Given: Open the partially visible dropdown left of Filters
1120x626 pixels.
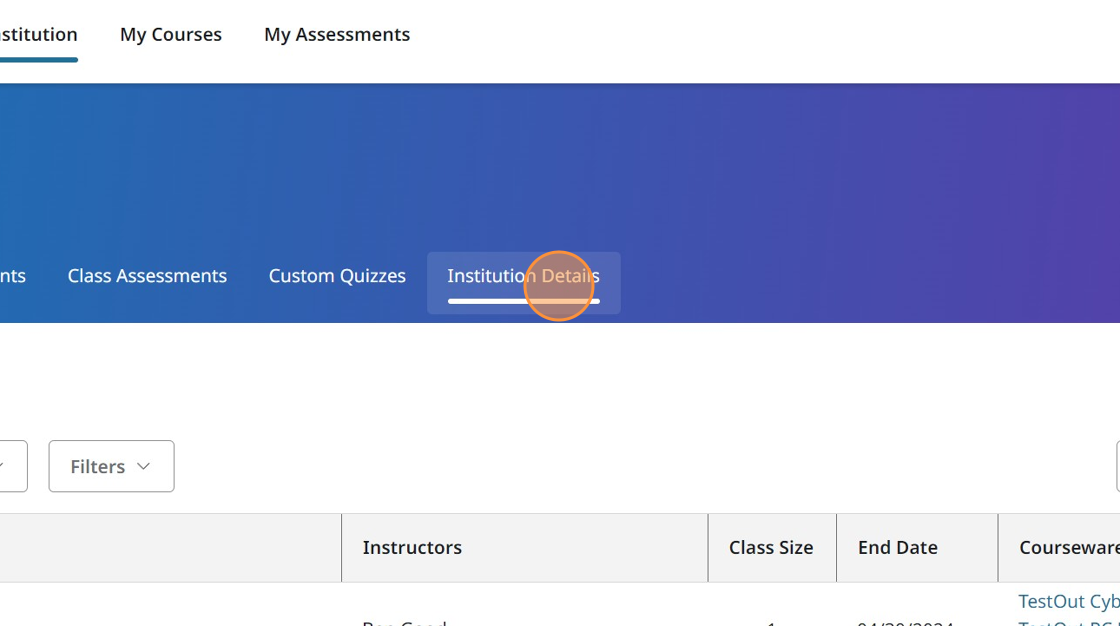Looking at the screenshot, I should 13,466.
